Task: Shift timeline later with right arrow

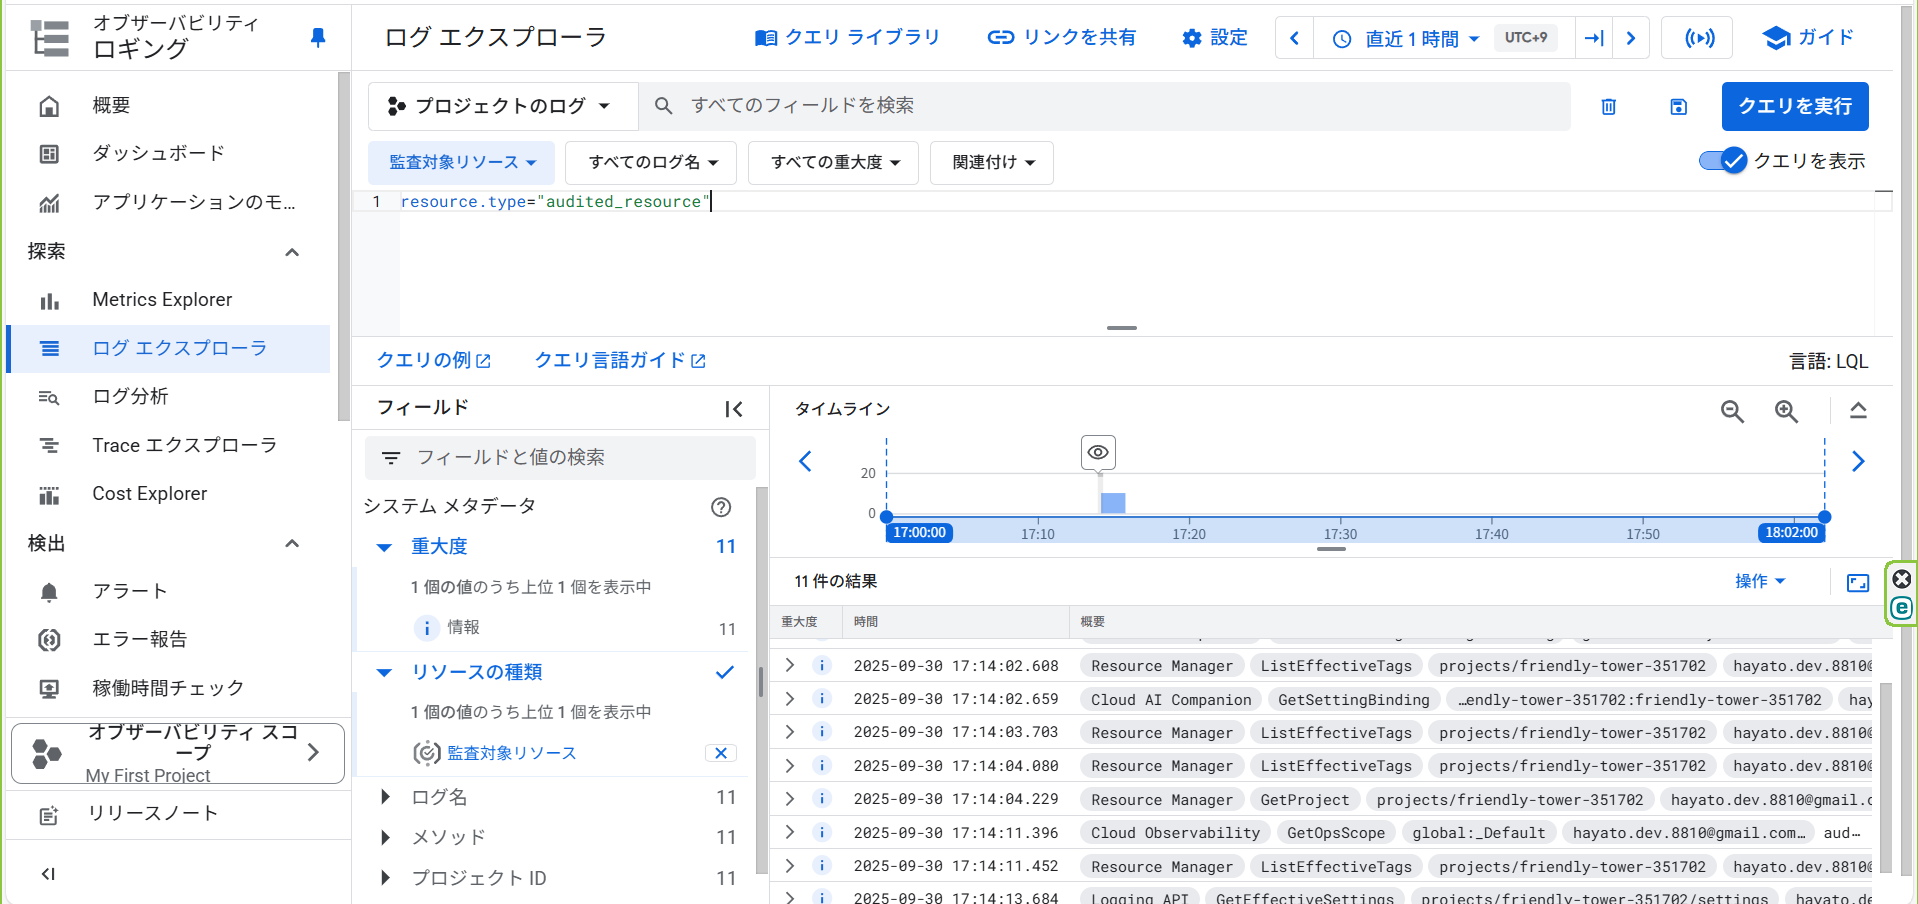Action: (1858, 461)
